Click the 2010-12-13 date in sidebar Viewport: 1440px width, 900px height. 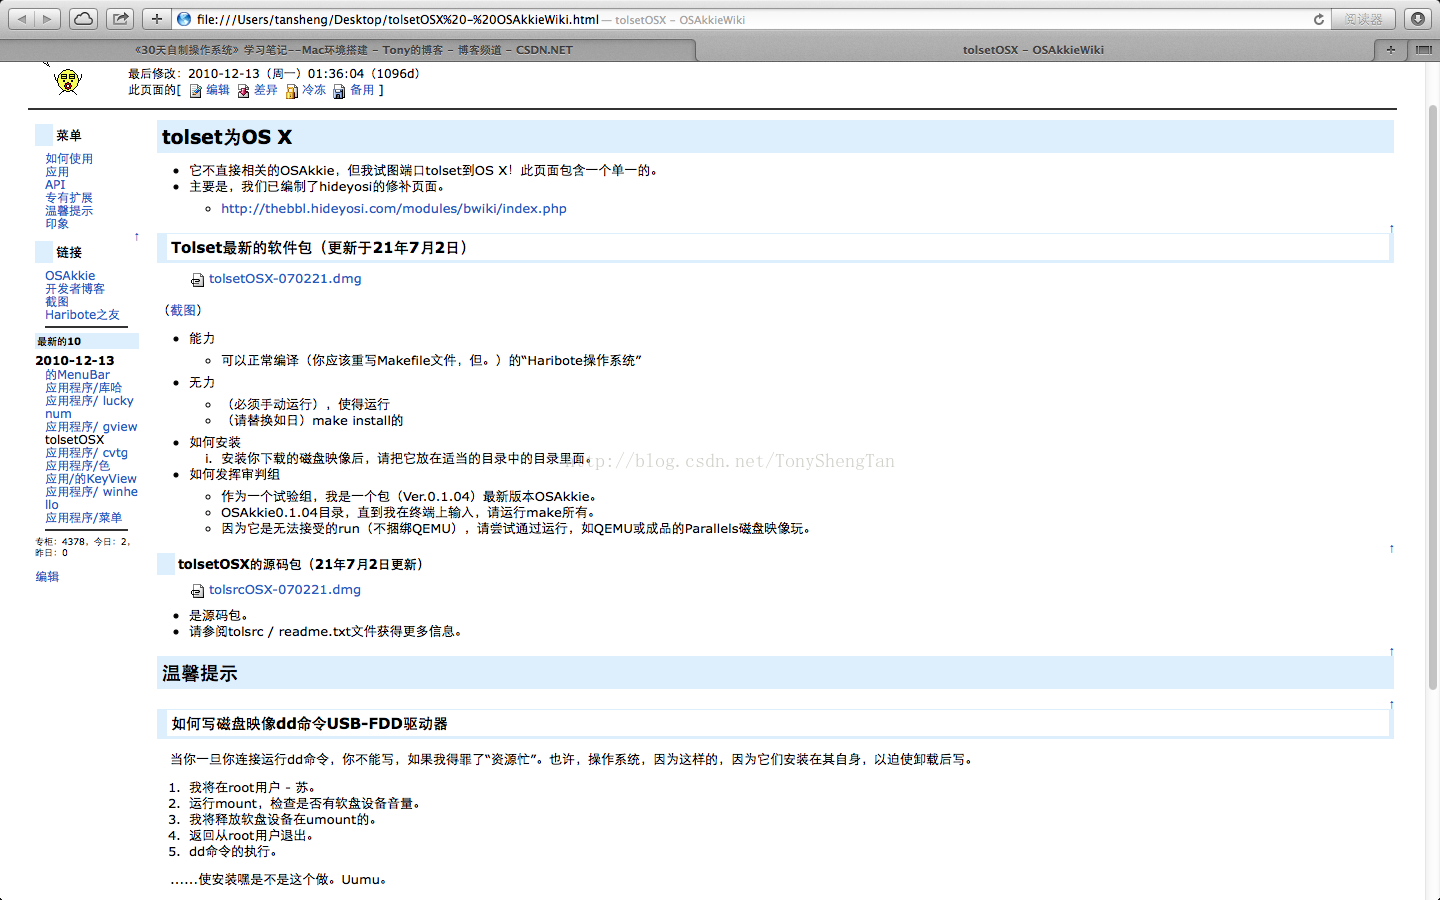(75, 361)
